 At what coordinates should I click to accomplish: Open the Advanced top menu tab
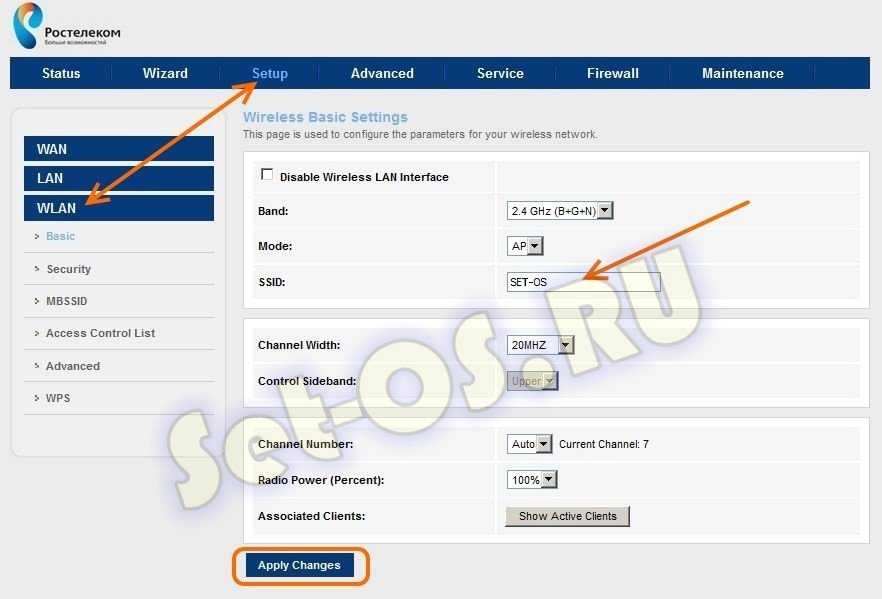[x=382, y=73]
